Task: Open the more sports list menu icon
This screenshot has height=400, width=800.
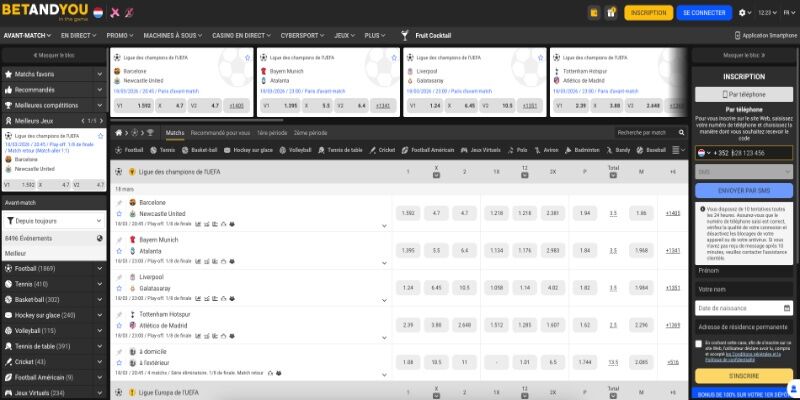Action: point(676,150)
